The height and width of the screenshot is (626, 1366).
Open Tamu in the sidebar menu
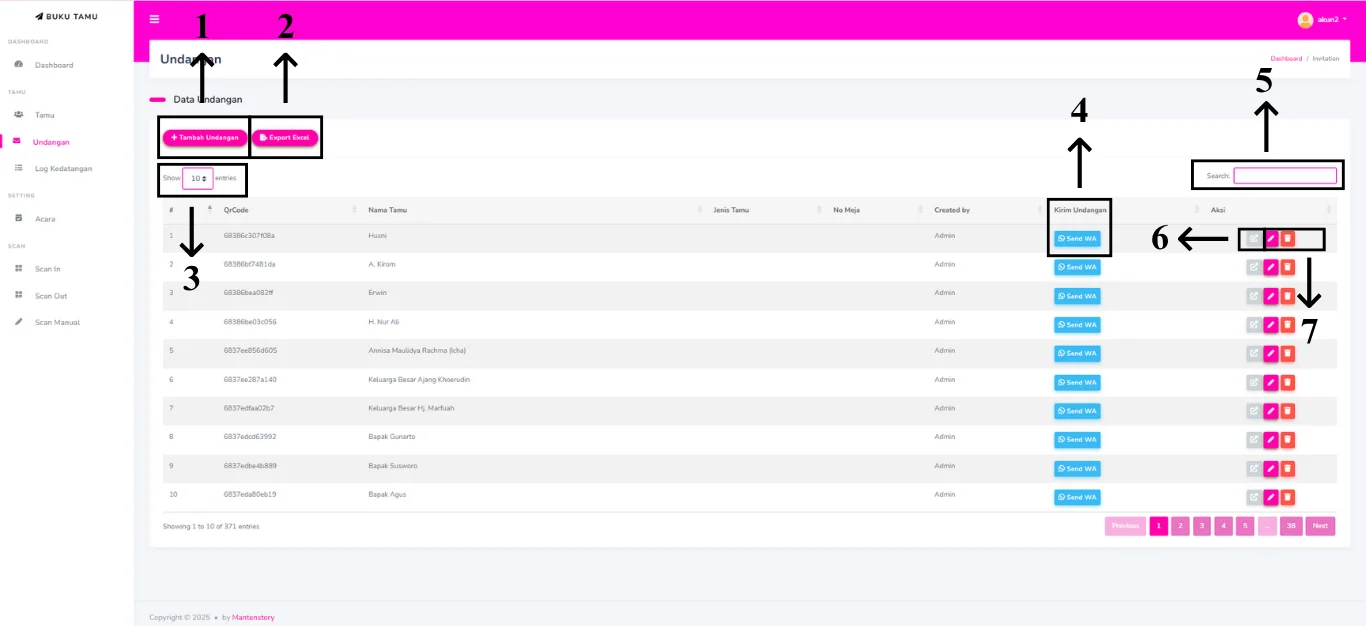pos(44,115)
